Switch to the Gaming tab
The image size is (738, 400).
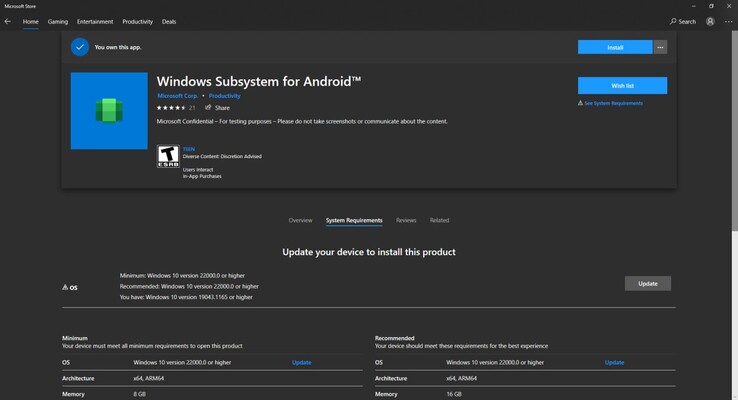(x=58, y=22)
